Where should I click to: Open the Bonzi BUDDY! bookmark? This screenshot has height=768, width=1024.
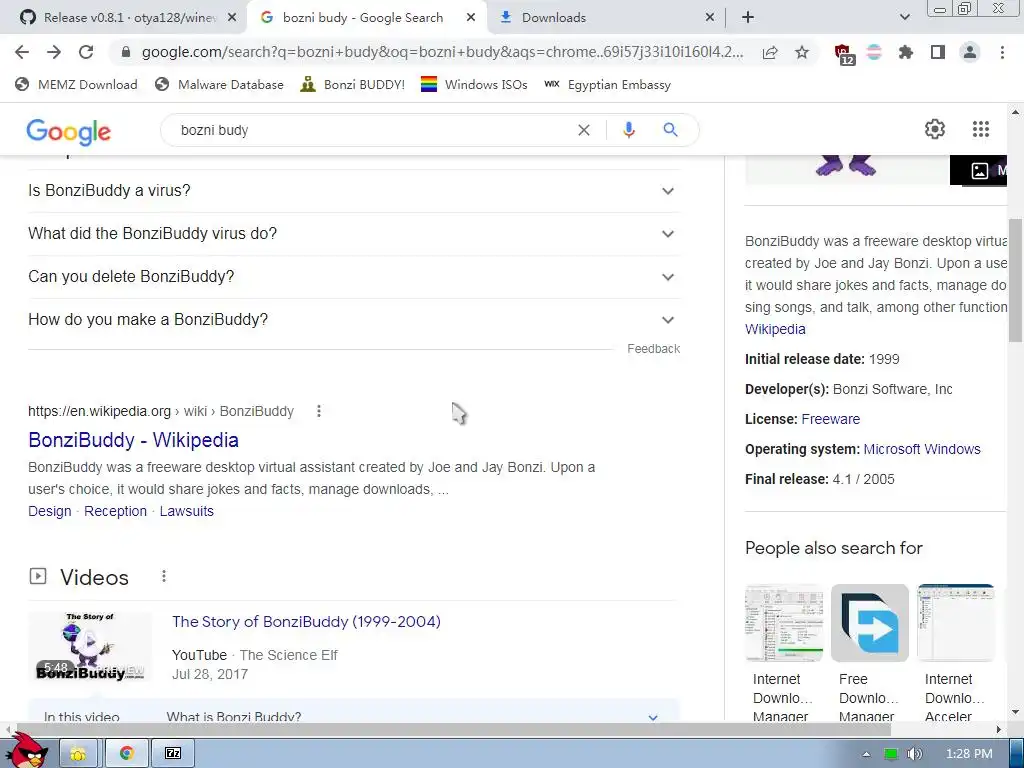353,84
